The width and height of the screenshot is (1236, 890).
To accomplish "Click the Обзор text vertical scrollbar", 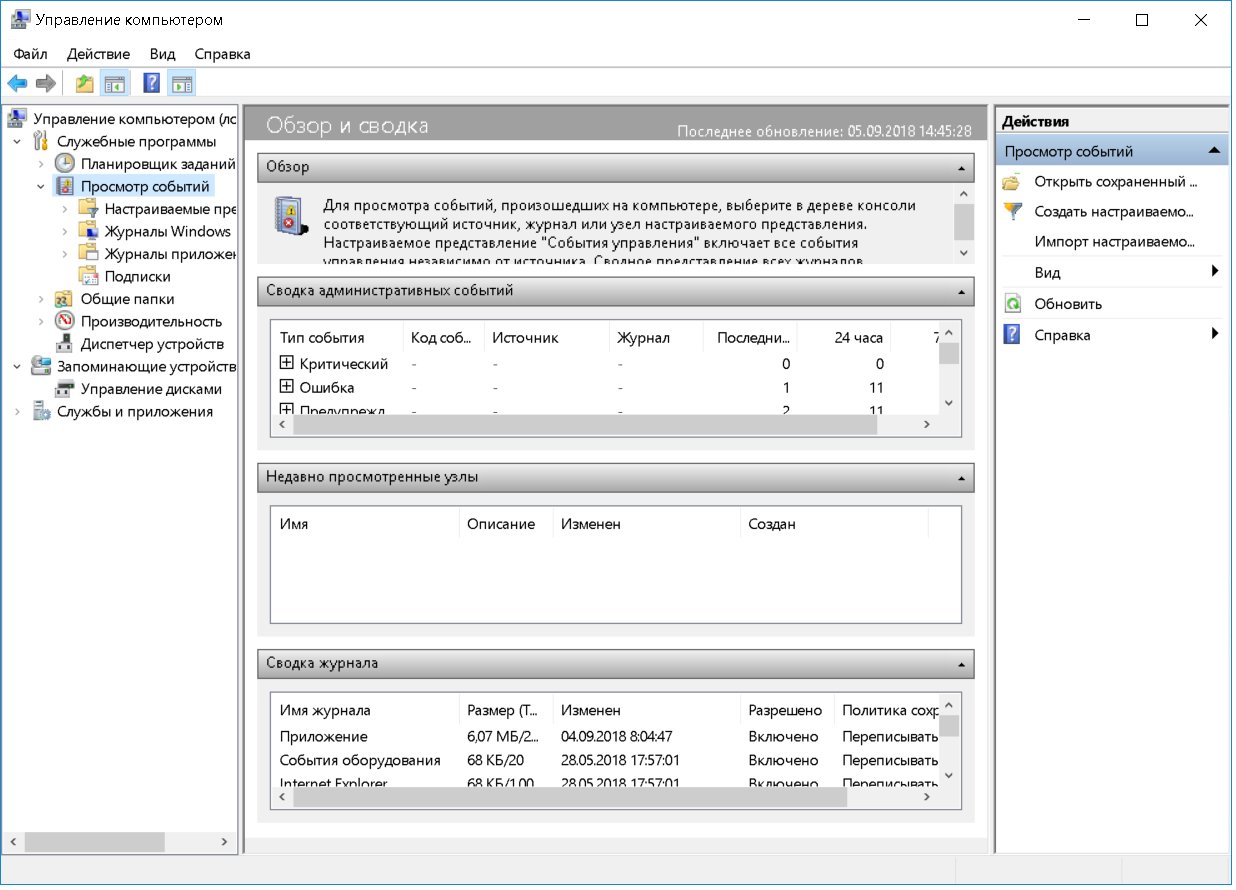I will click(x=963, y=224).
